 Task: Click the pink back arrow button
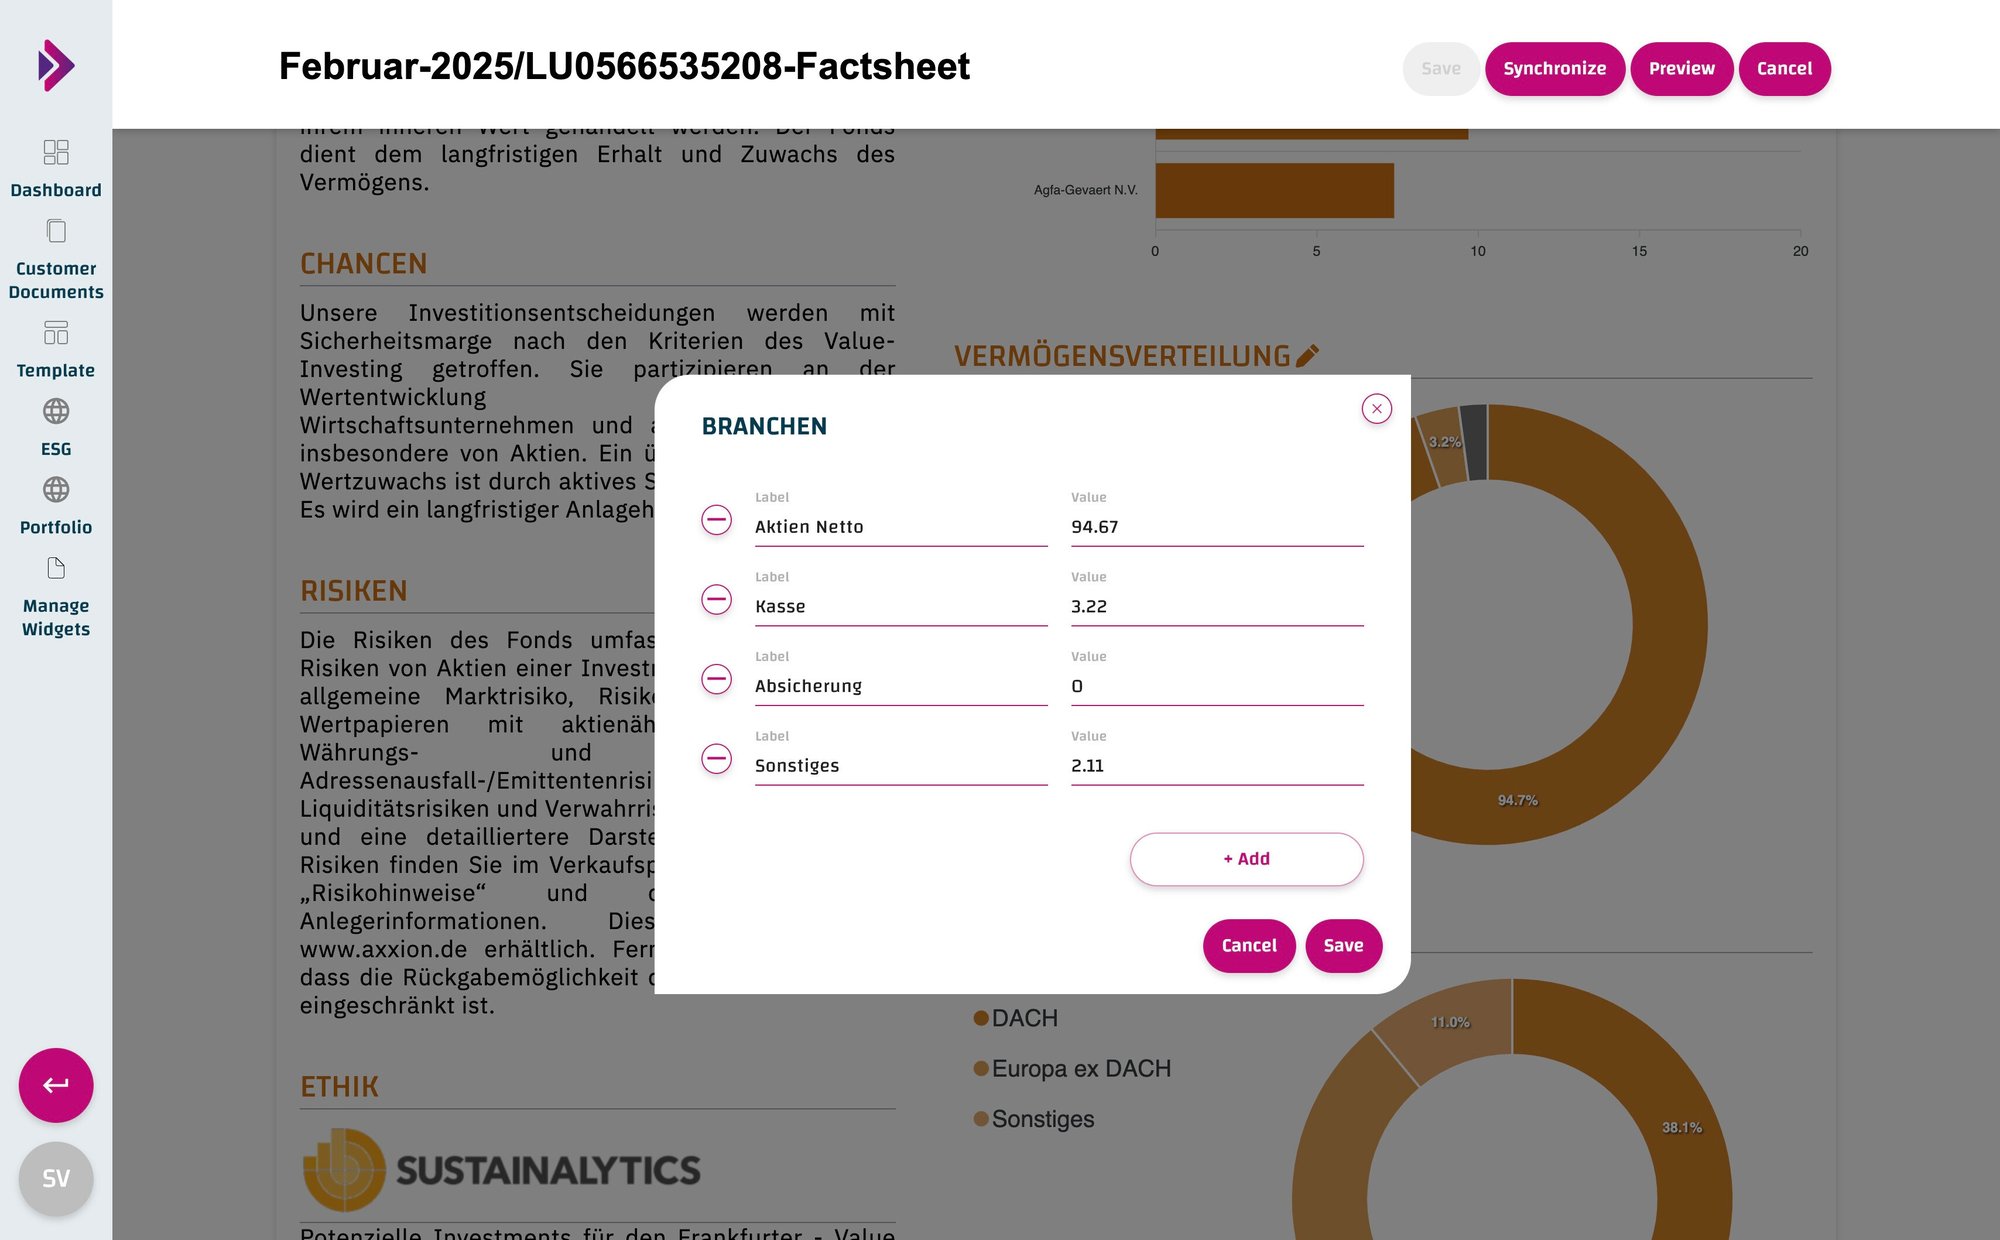coord(56,1084)
